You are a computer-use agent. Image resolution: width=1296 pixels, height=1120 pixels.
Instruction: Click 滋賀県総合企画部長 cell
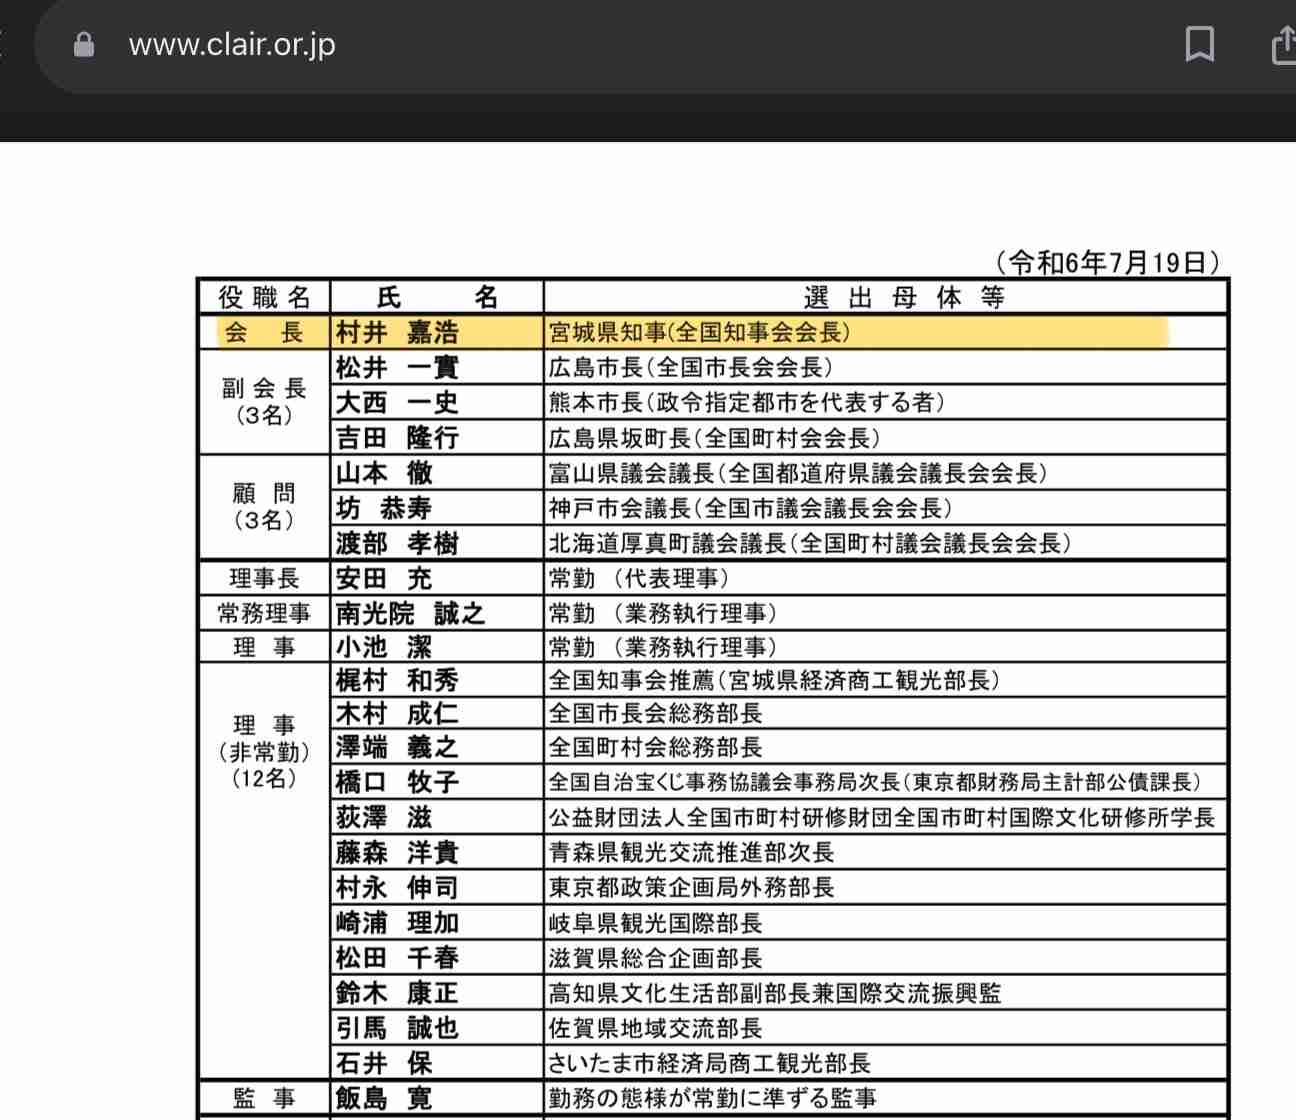pyautogui.click(x=886, y=957)
